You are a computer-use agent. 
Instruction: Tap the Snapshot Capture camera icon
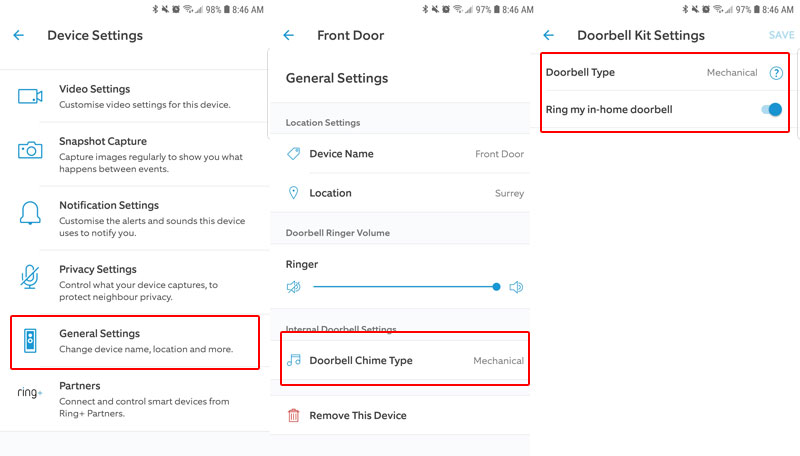coord(30,149)
